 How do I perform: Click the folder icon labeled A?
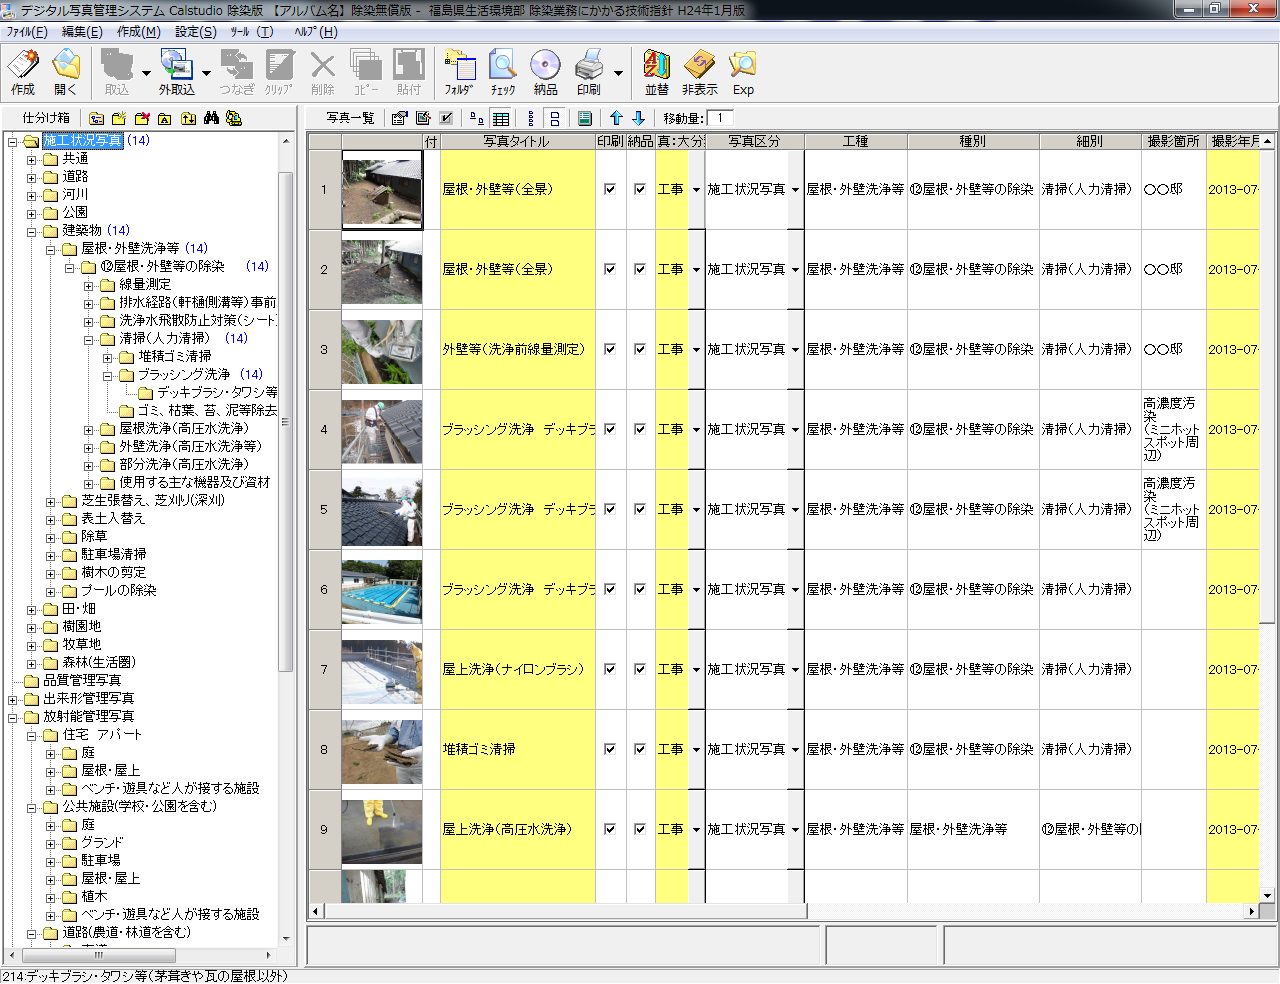pyautogui.click(x=164, y=118)
